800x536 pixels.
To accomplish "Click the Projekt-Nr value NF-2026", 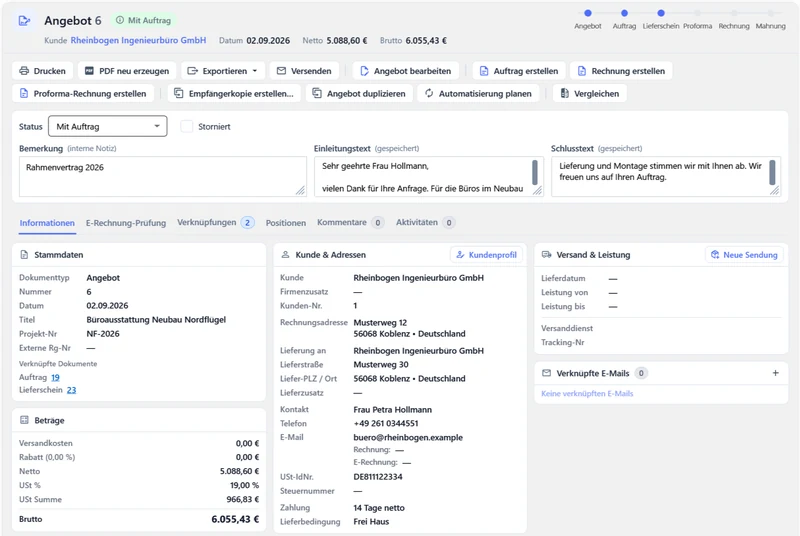I will click(103, 334).
